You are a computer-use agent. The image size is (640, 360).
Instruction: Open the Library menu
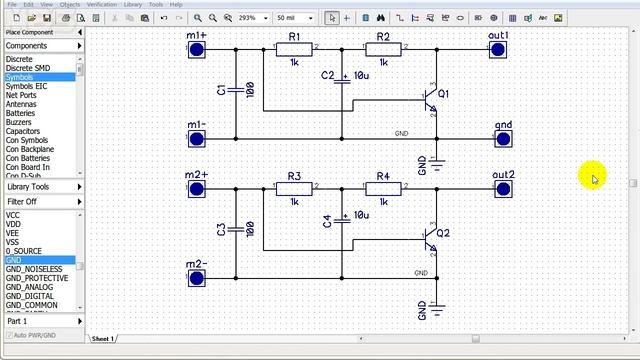click(133, 4)
